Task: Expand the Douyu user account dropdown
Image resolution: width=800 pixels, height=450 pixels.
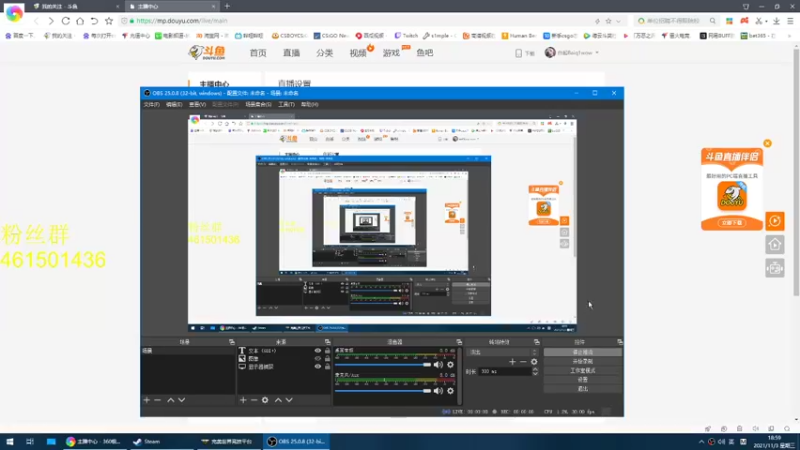Action: 597,53
